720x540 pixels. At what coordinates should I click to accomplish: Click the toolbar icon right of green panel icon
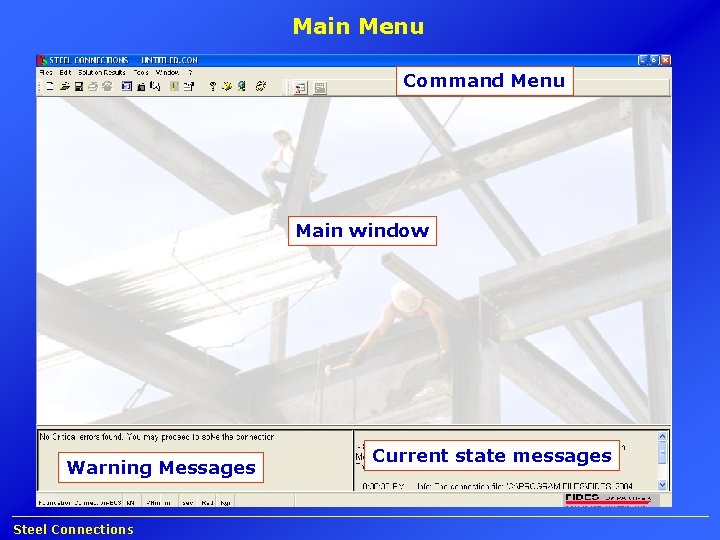189,86
